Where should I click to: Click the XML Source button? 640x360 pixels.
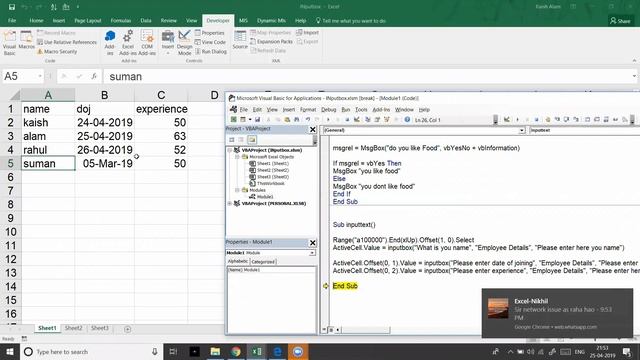pyautogui.click(x=240, y=40)
